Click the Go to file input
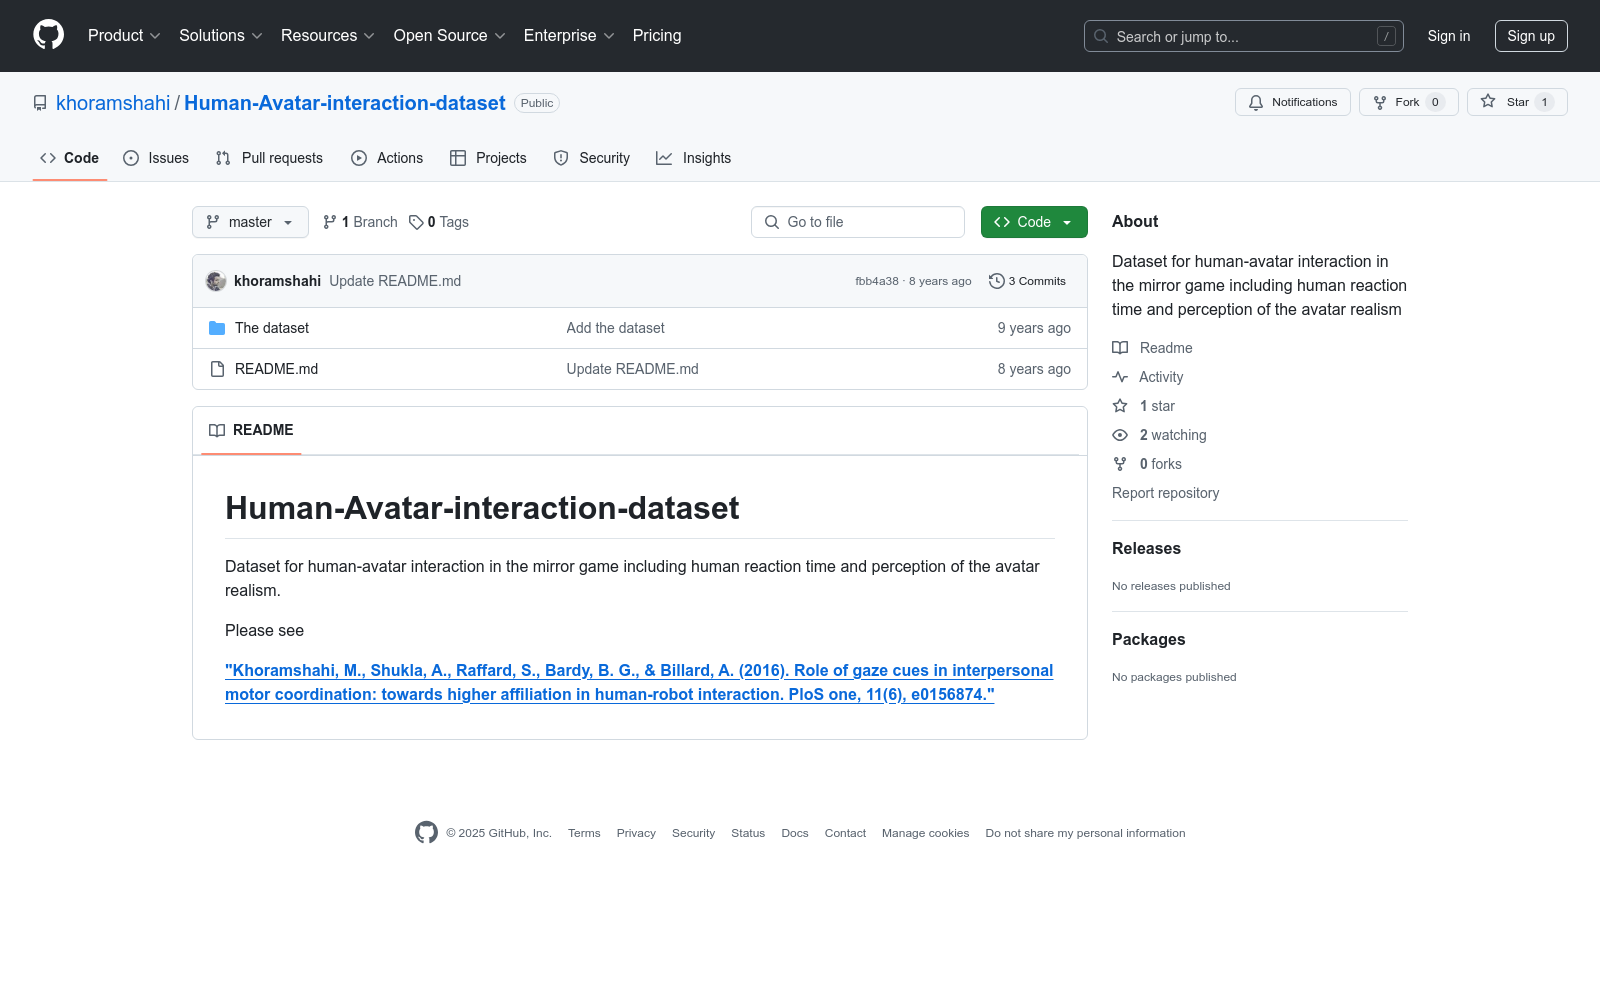 point(858,222)
